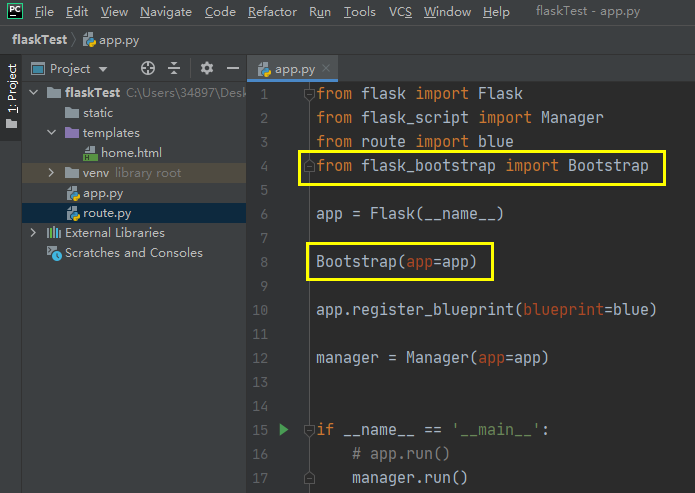Expand External Libraries node
Viewport: 695px width, 493px height.
click(x=34, y=232)
